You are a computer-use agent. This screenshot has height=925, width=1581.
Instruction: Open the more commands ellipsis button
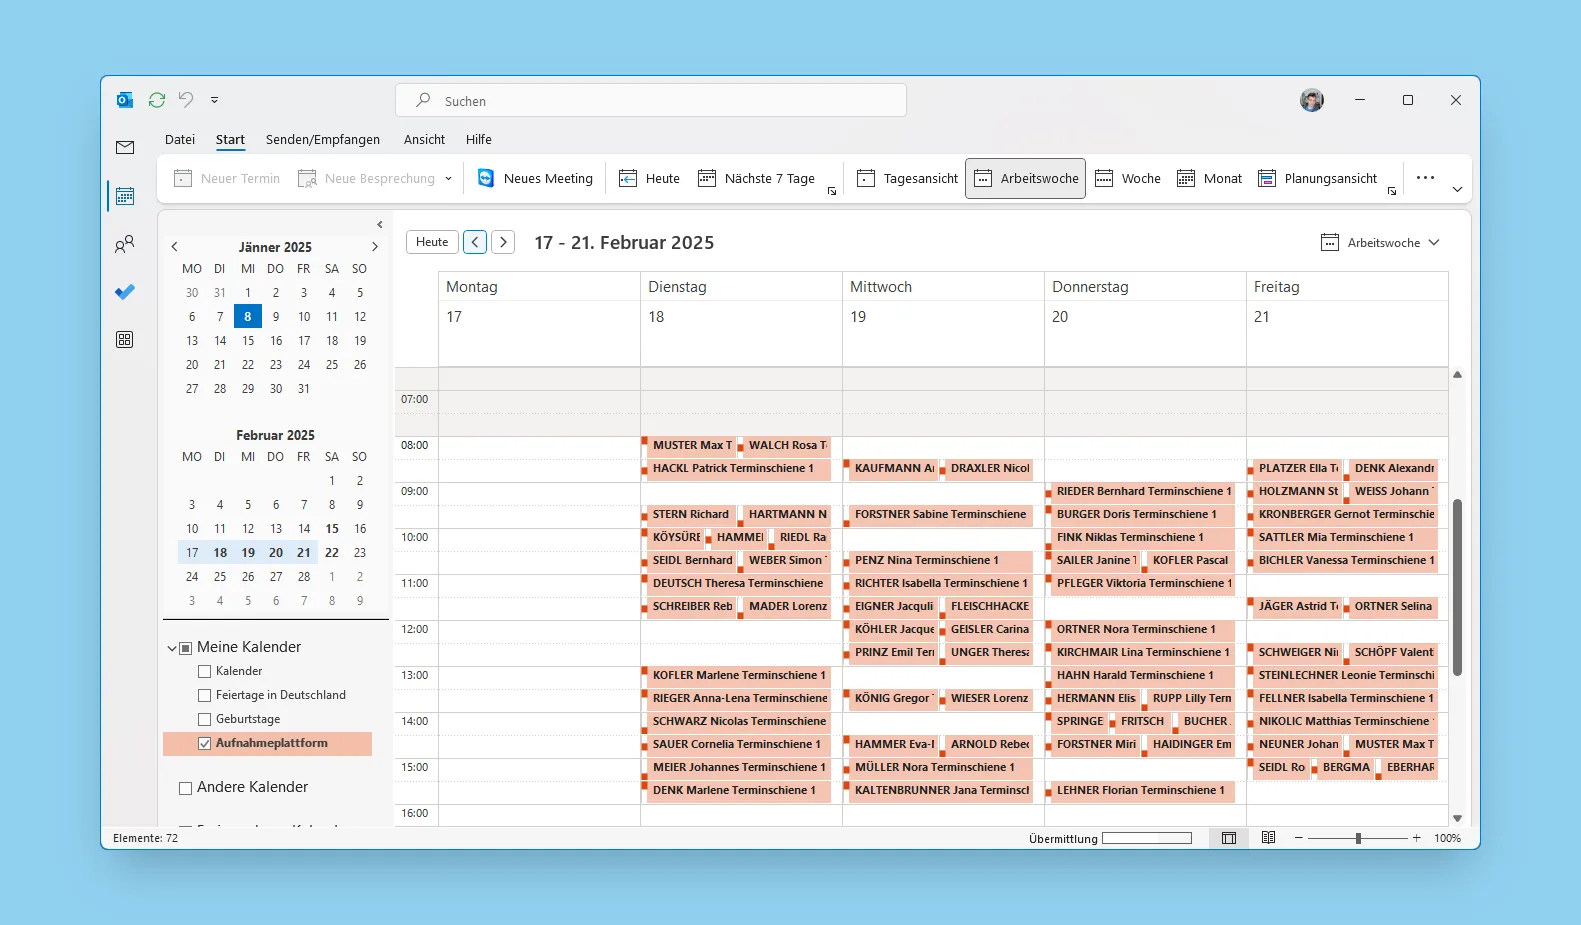1426,178
